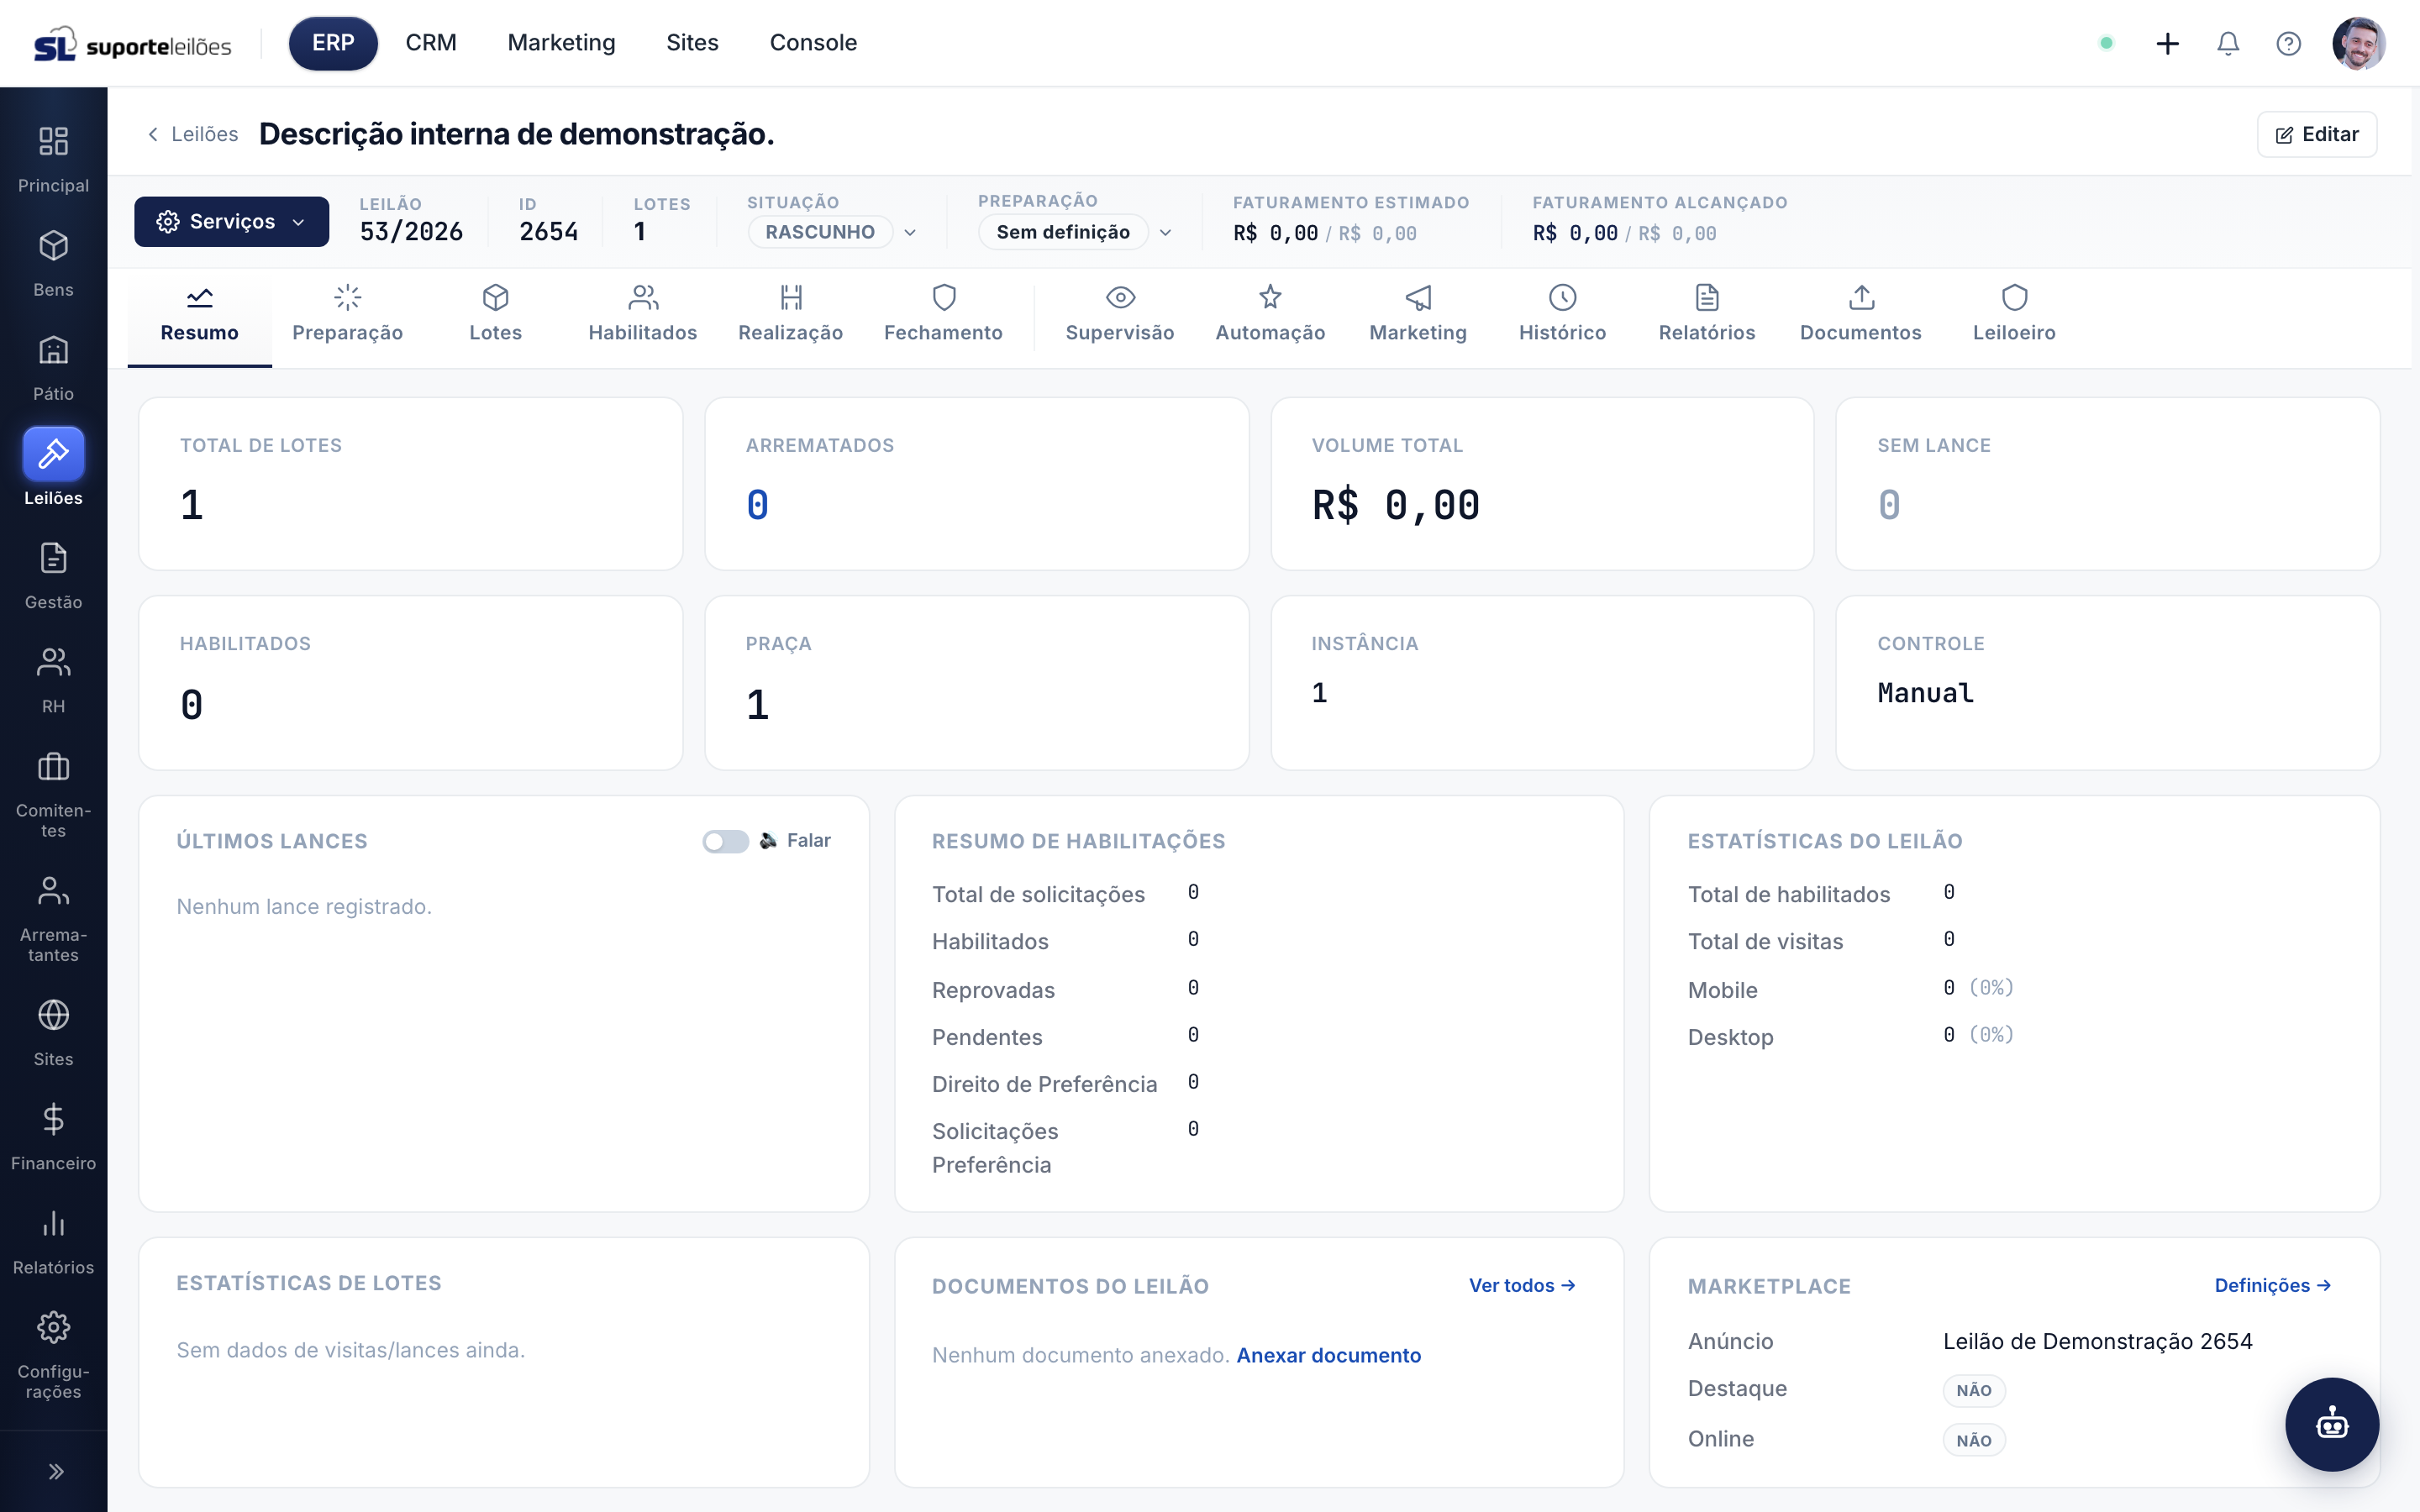Open Marketplace Definições link
The width and height of the screenshot is (2420, 1512).
coord(2272,1285)
